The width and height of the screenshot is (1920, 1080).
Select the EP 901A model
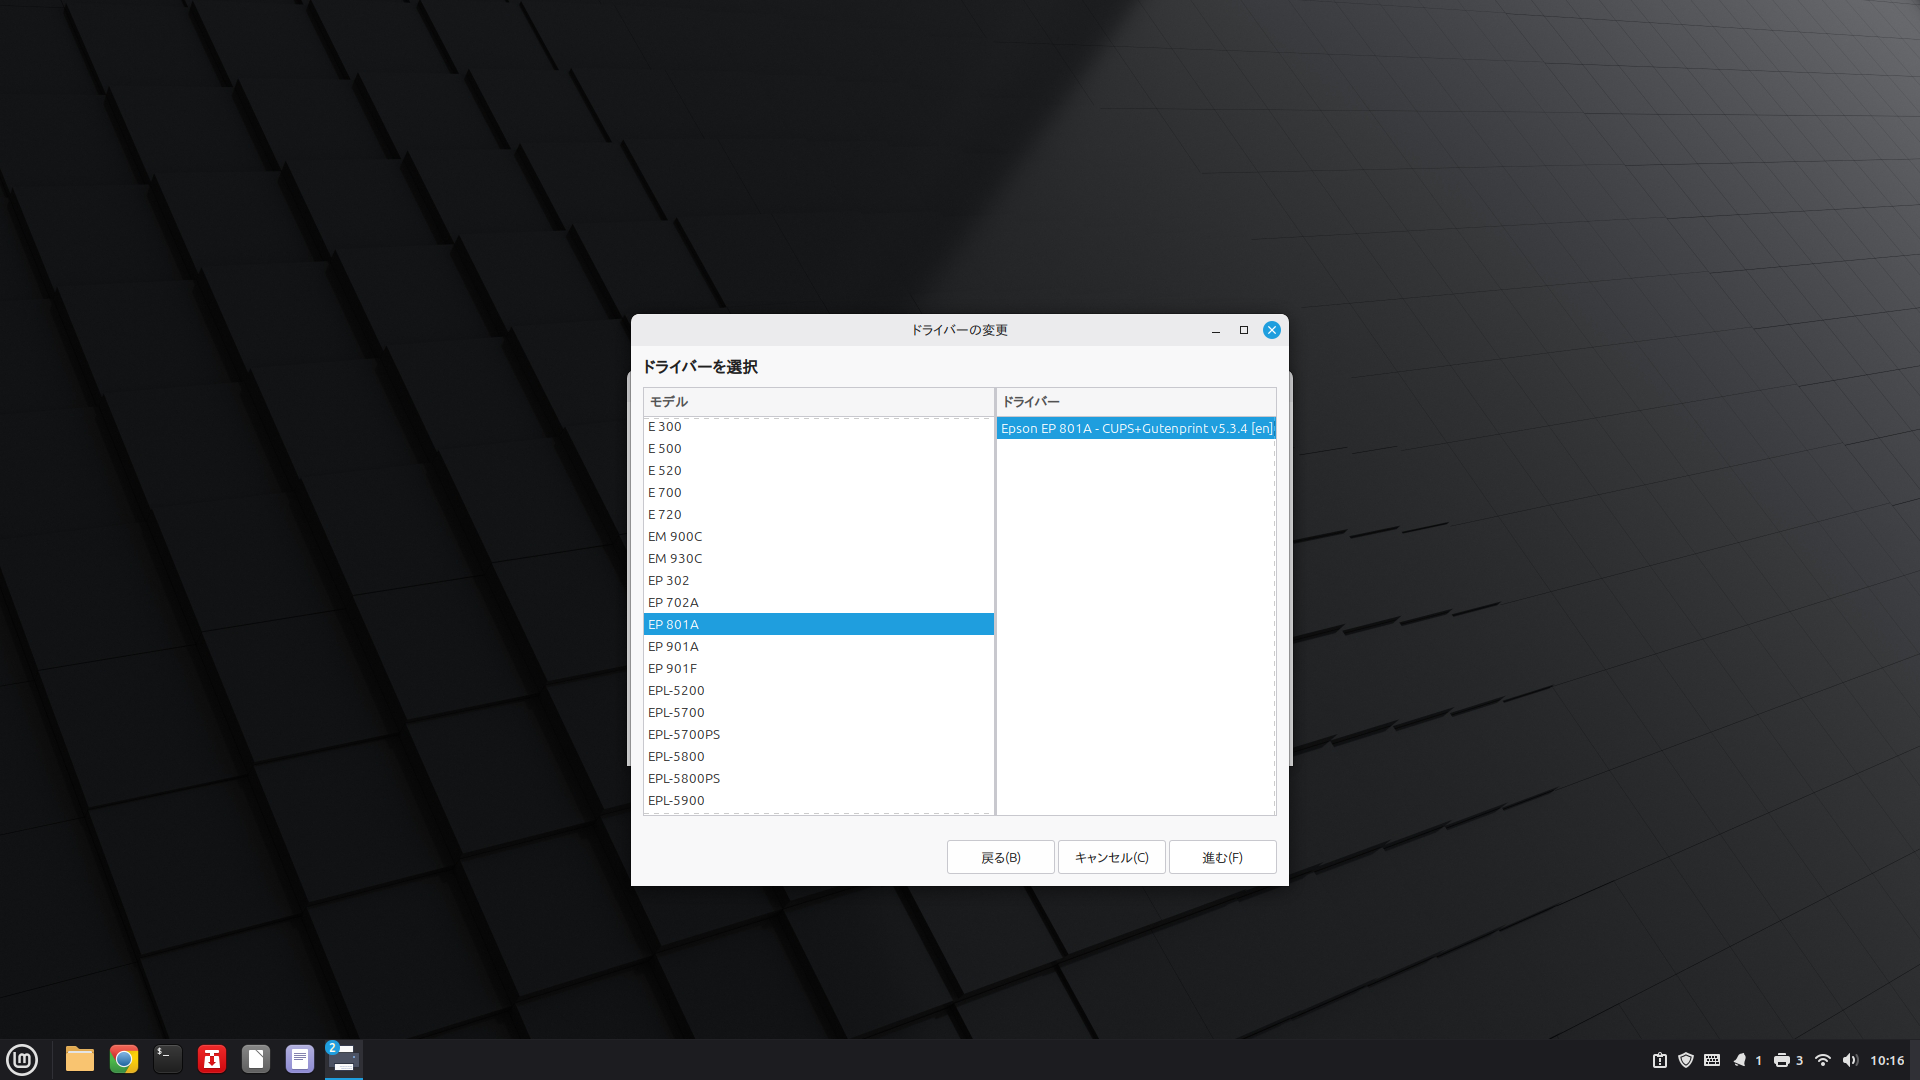tap(673, 647)
